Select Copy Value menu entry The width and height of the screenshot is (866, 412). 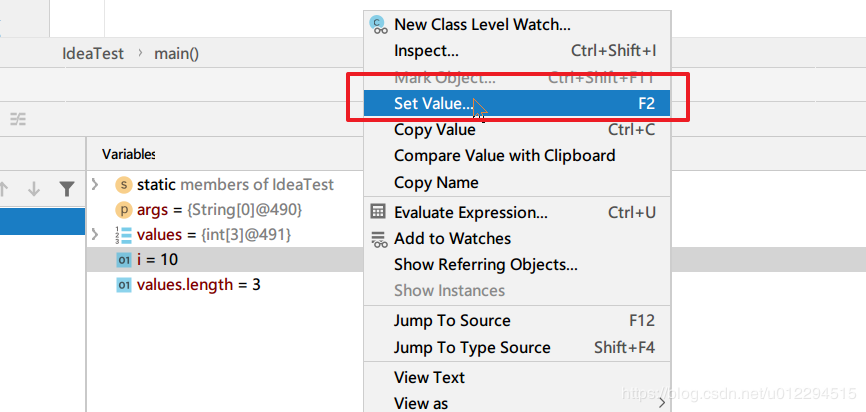(x=434, y=130)
